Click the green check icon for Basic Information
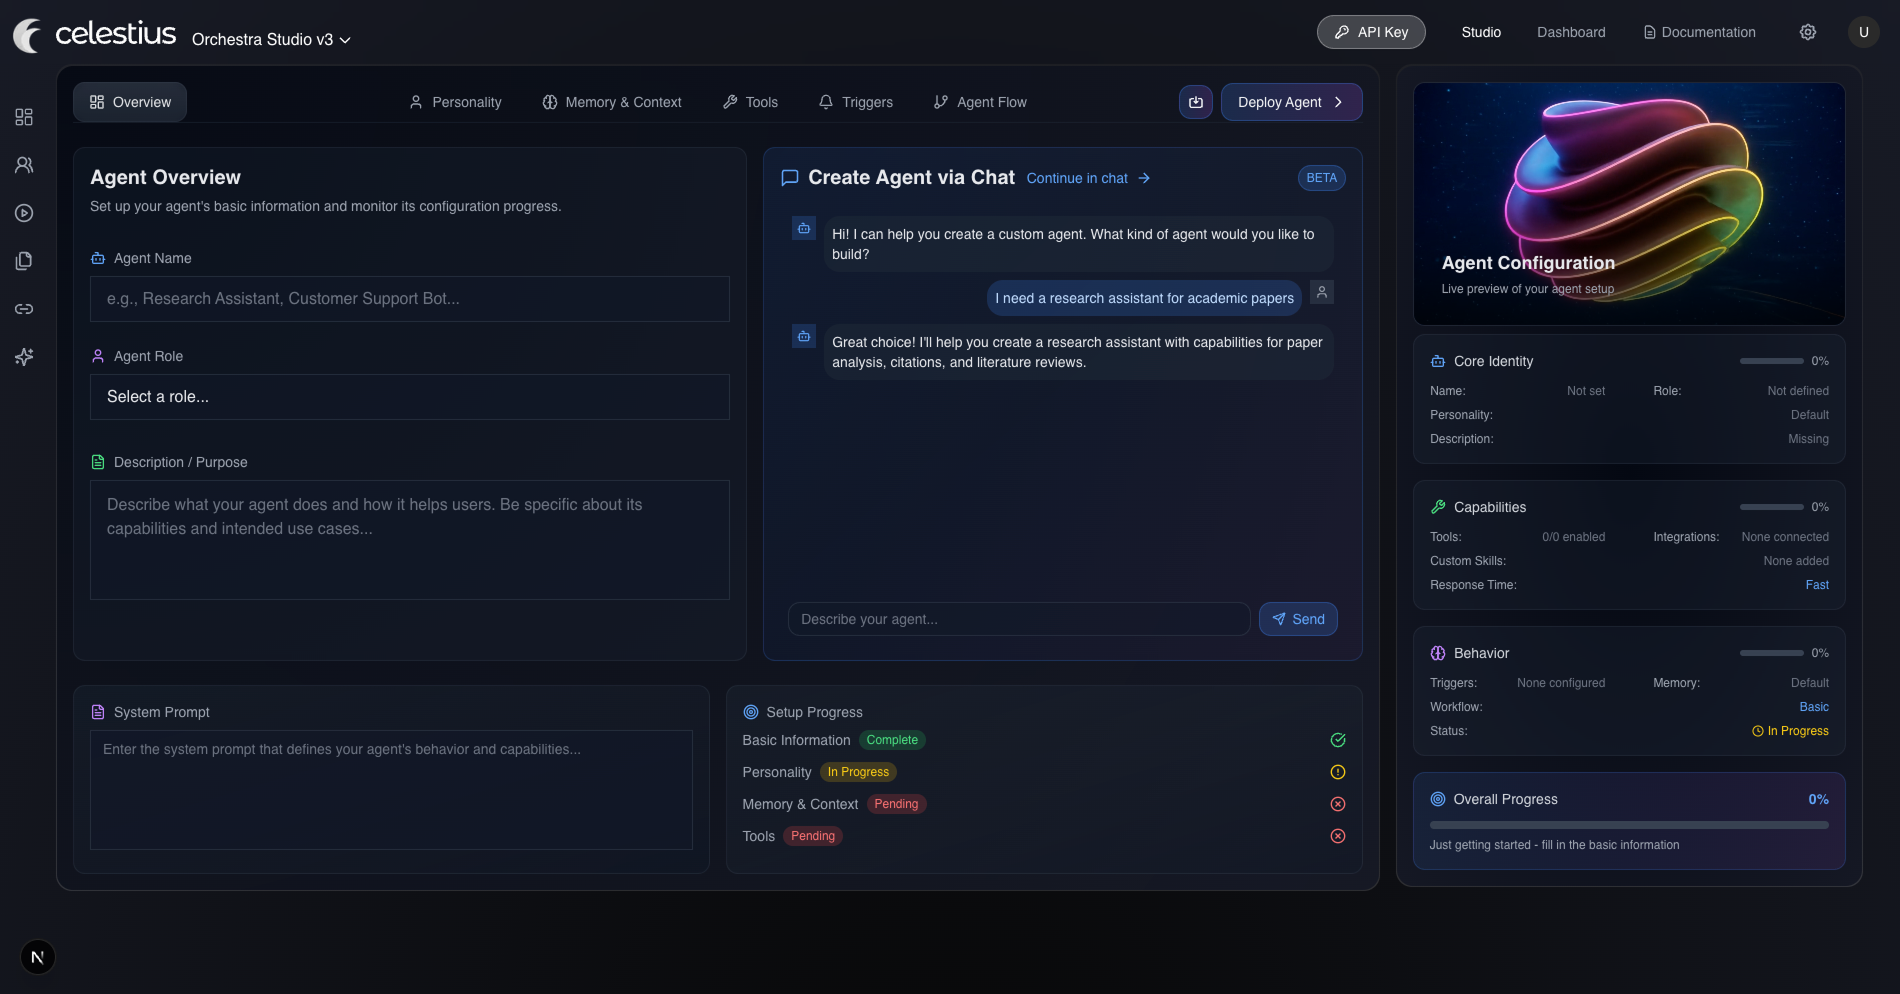 click(1338, 740)
